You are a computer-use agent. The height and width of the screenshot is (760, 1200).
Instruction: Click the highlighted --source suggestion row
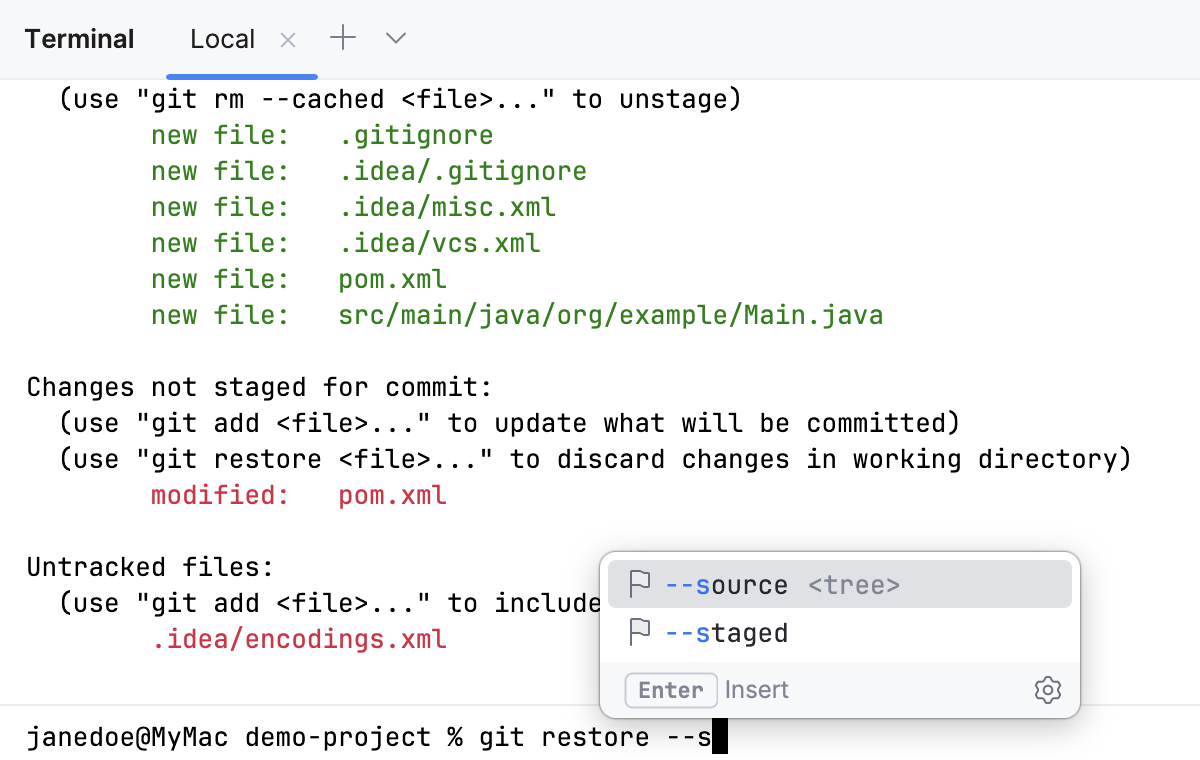pos(838,584)
